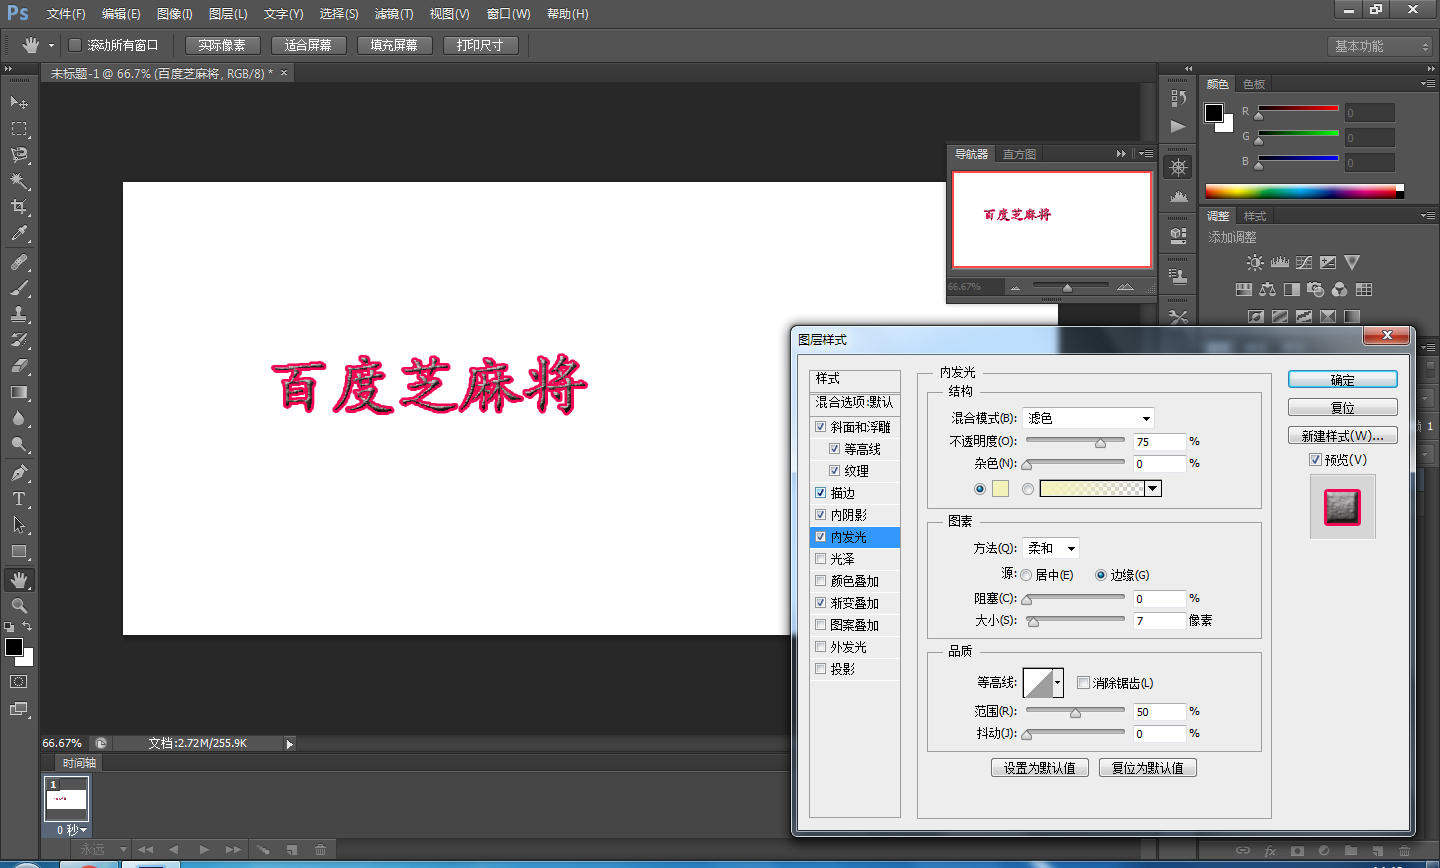Click 适合屏幕 button
The height and width of the screenshot is (868, 1440).
(308, 45)
